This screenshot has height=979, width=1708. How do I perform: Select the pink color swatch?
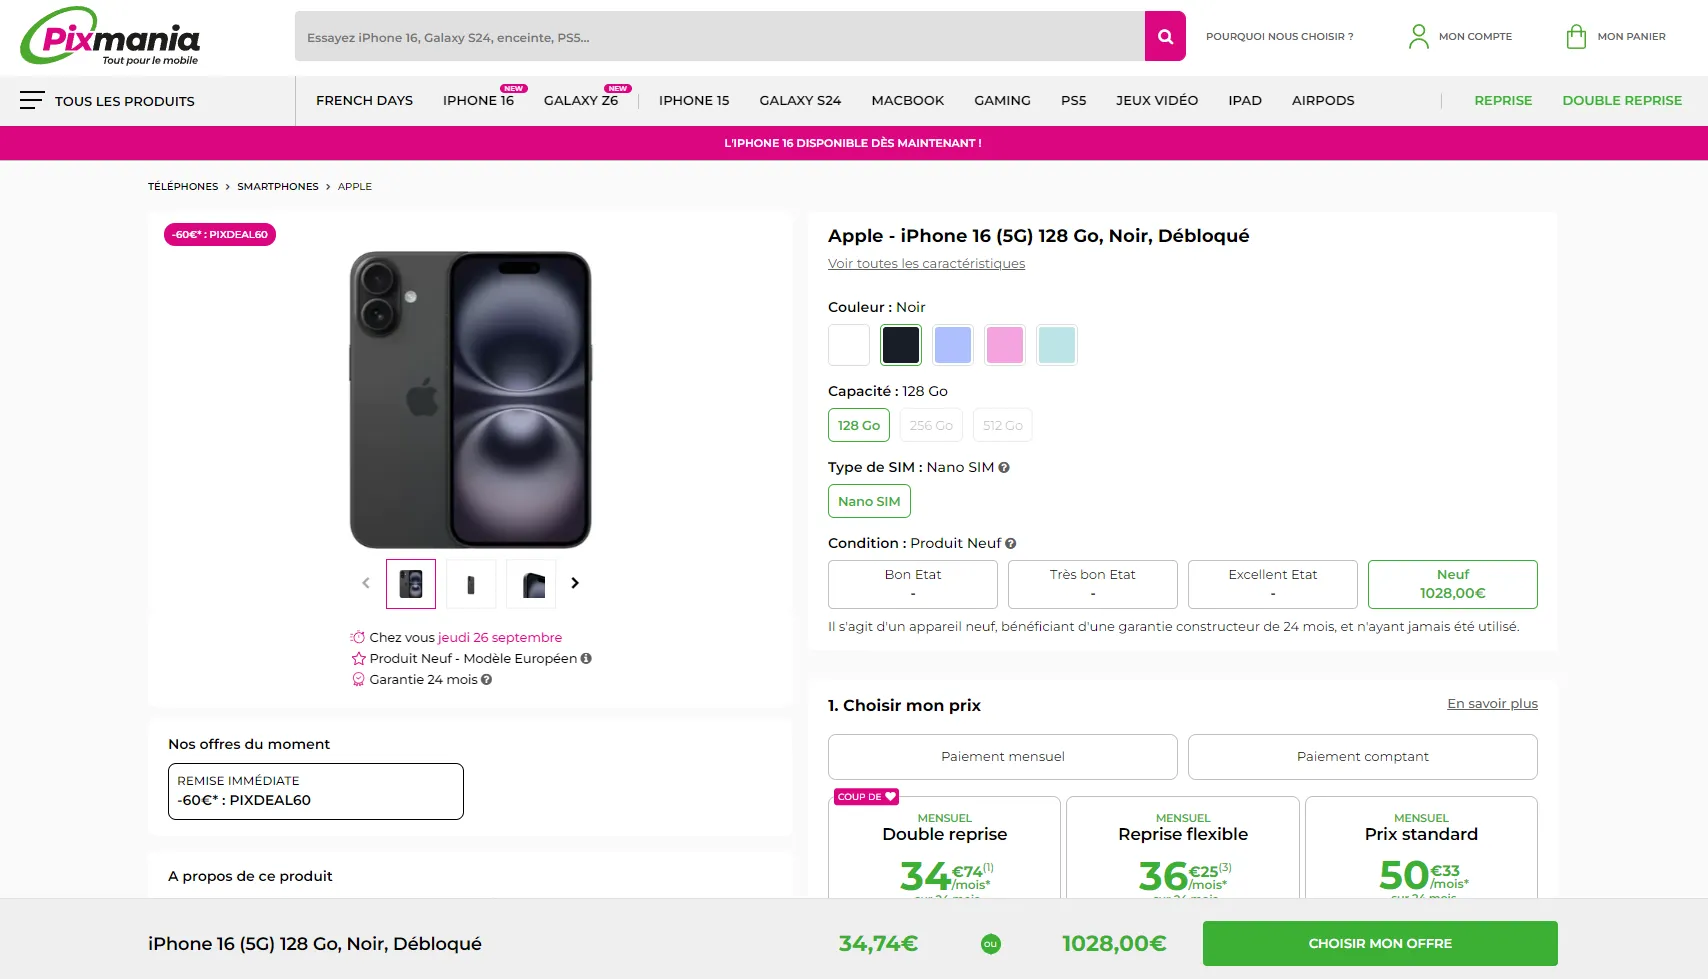[x=1005, y=345]
